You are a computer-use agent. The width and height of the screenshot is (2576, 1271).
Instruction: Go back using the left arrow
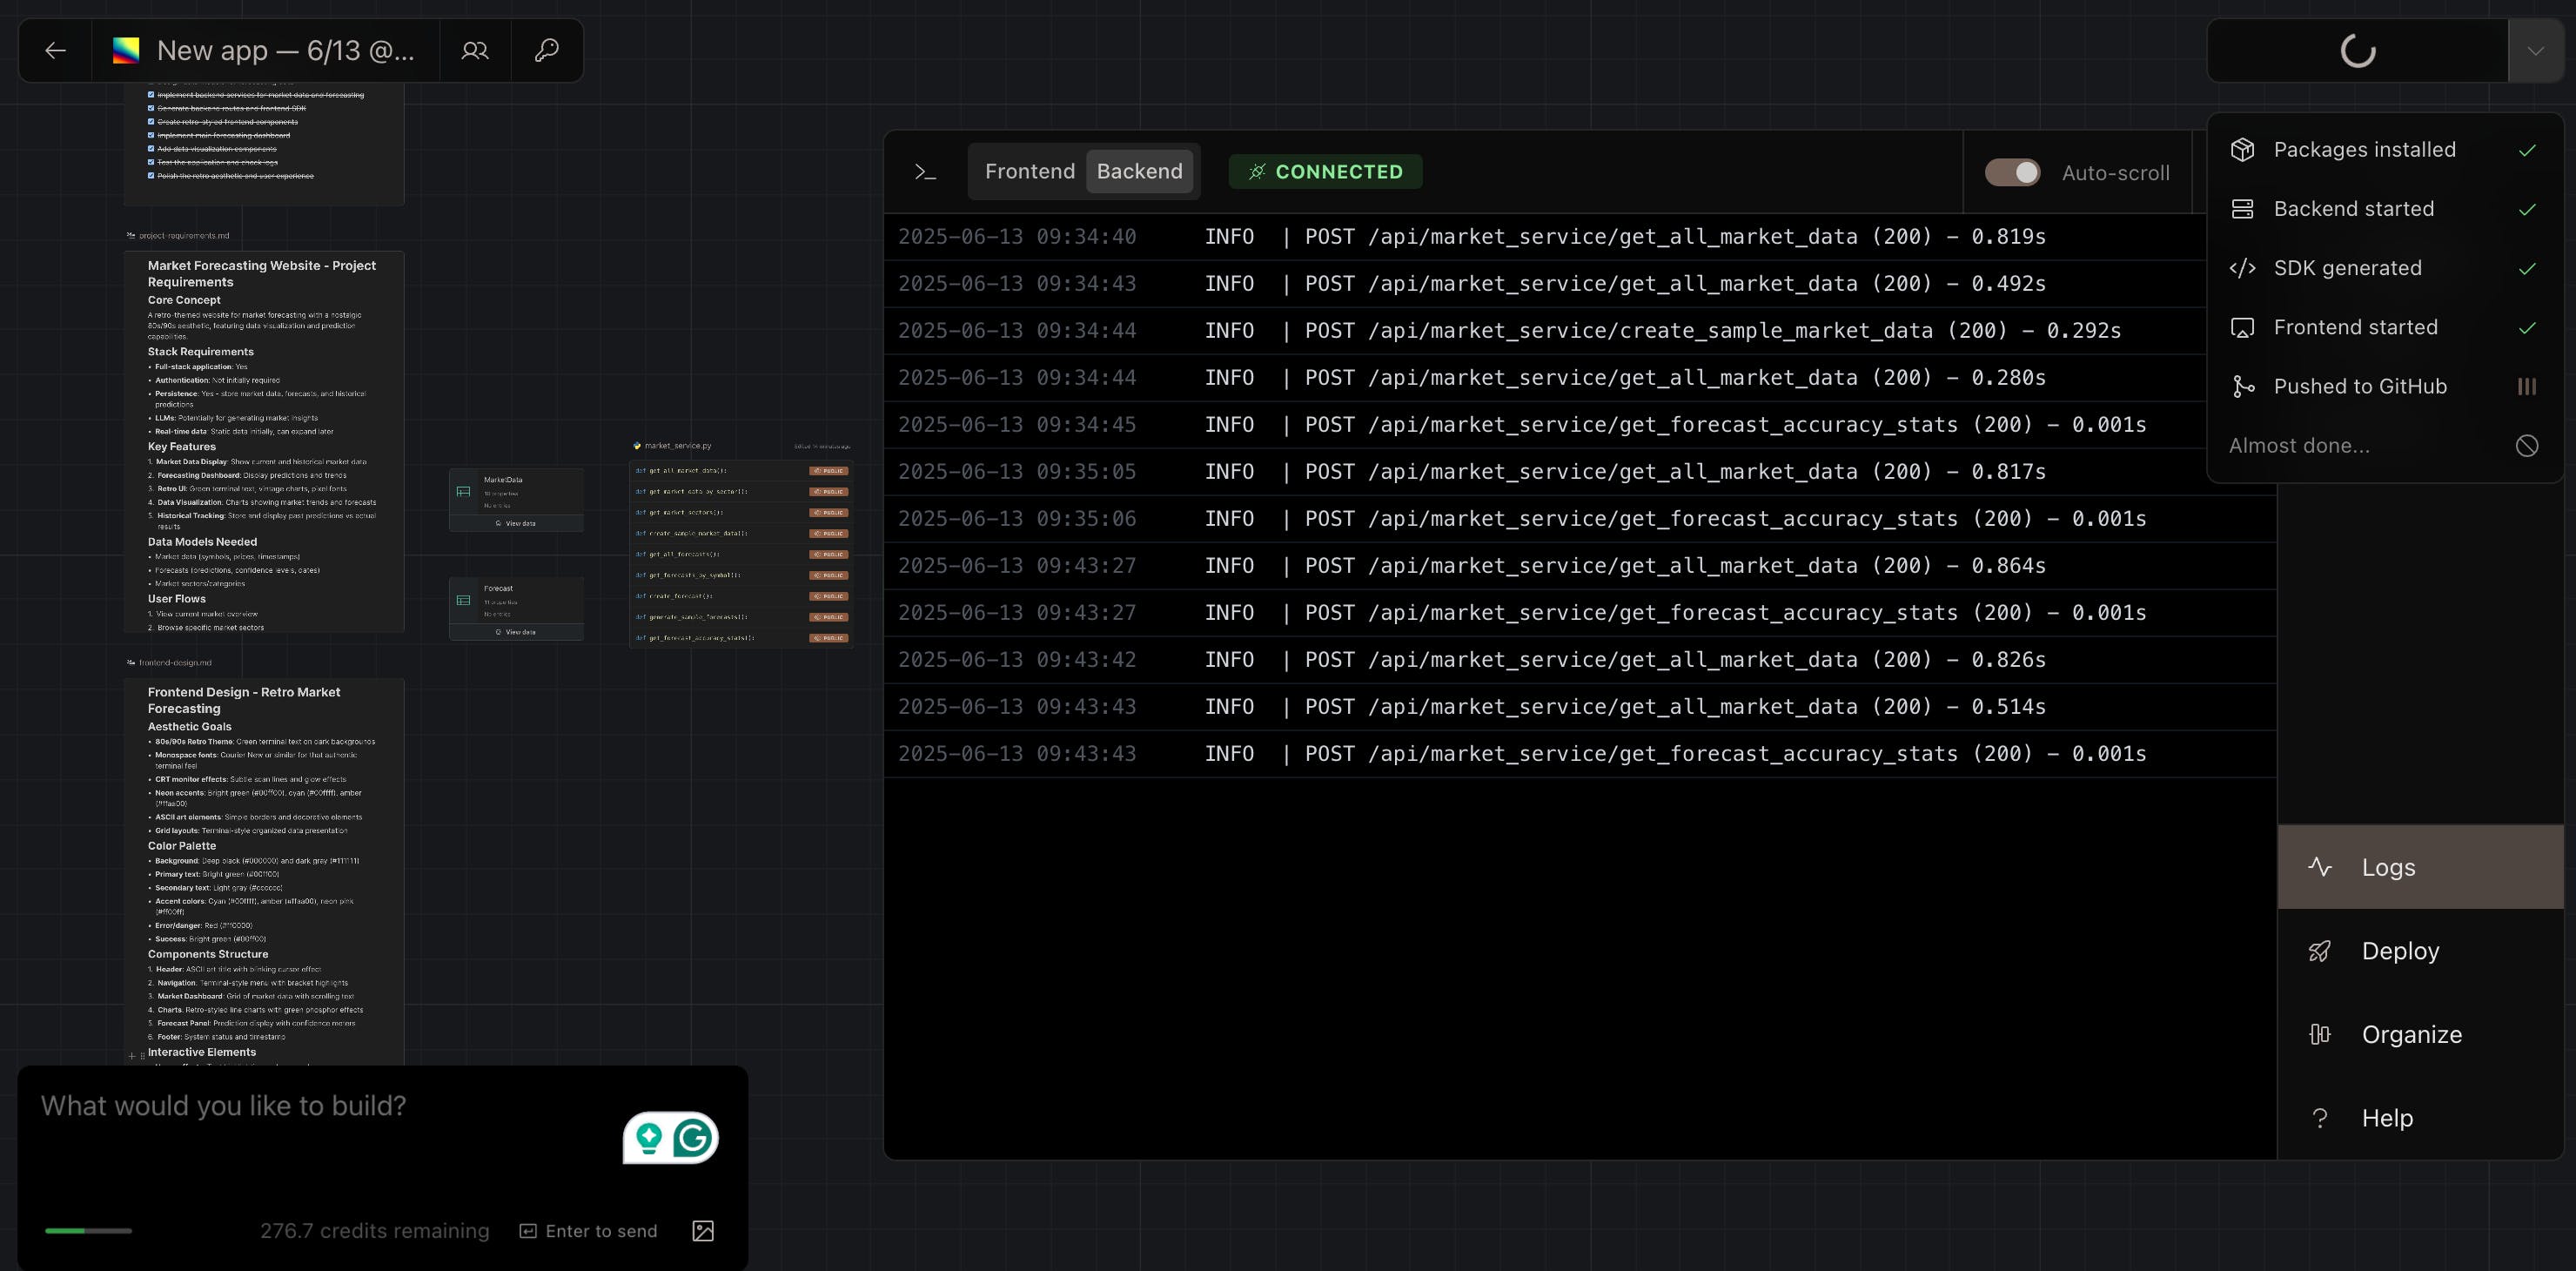(x=55, y=50)
